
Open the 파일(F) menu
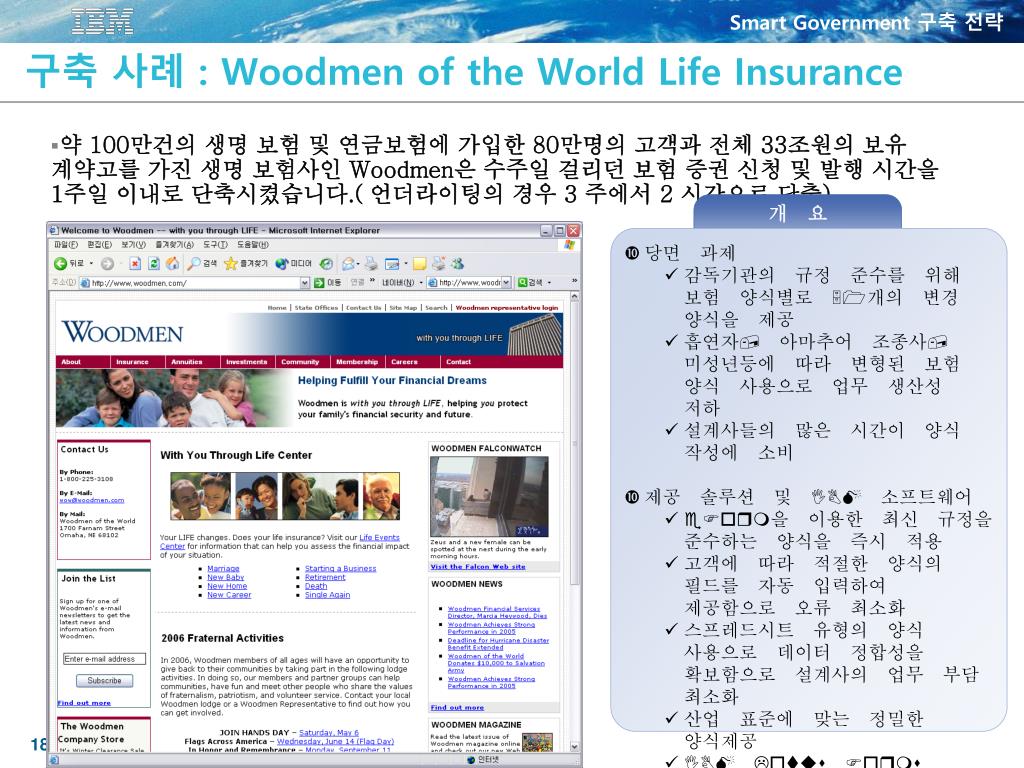tap(65, 245)
